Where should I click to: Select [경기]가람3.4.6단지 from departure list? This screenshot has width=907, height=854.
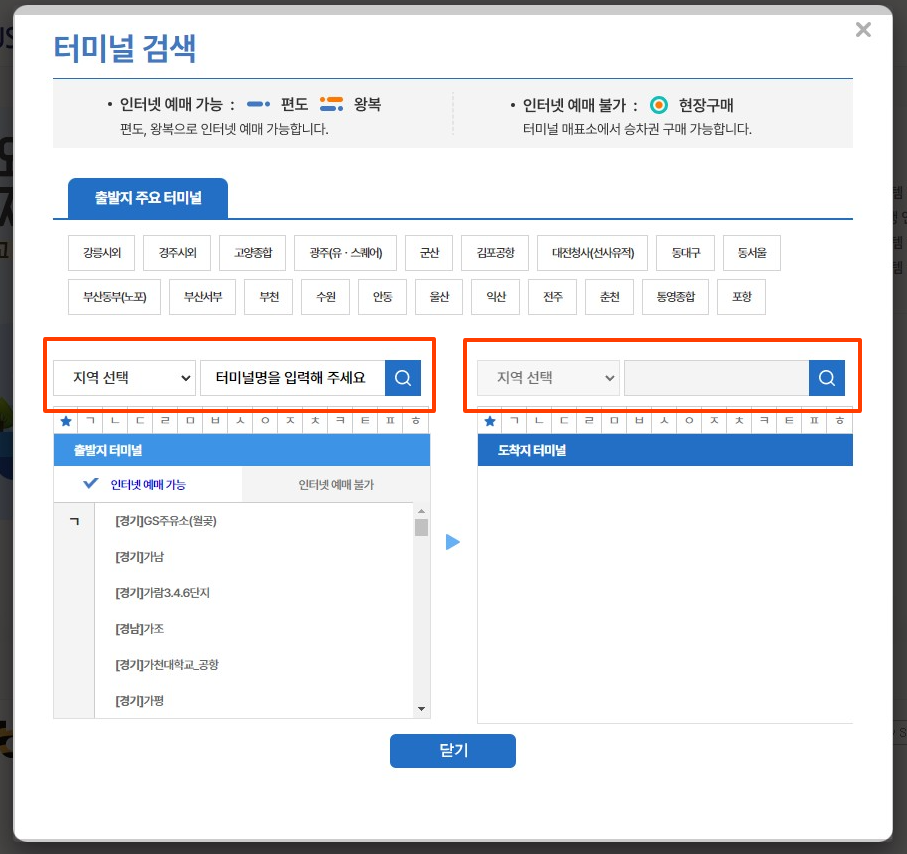[x=163, y=593]
